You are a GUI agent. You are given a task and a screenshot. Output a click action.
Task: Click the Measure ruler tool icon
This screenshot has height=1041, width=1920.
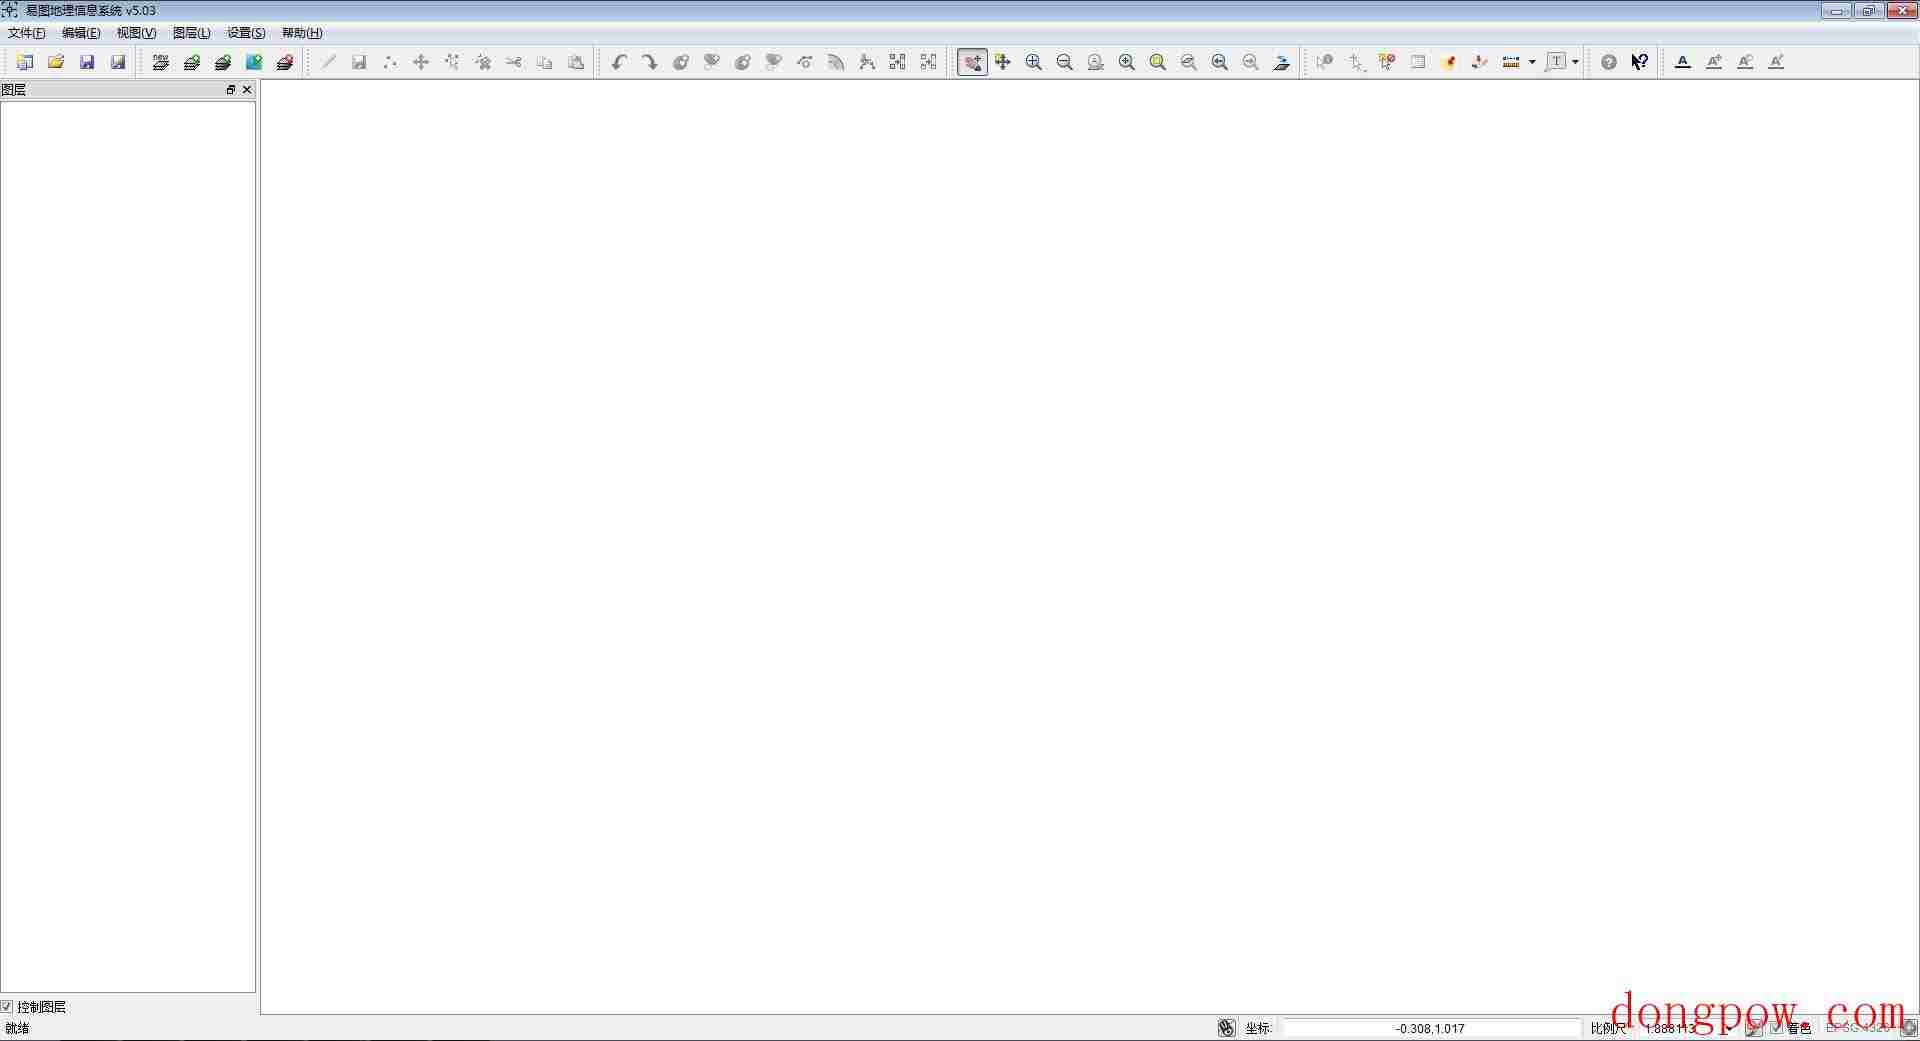coord(1511,62)
